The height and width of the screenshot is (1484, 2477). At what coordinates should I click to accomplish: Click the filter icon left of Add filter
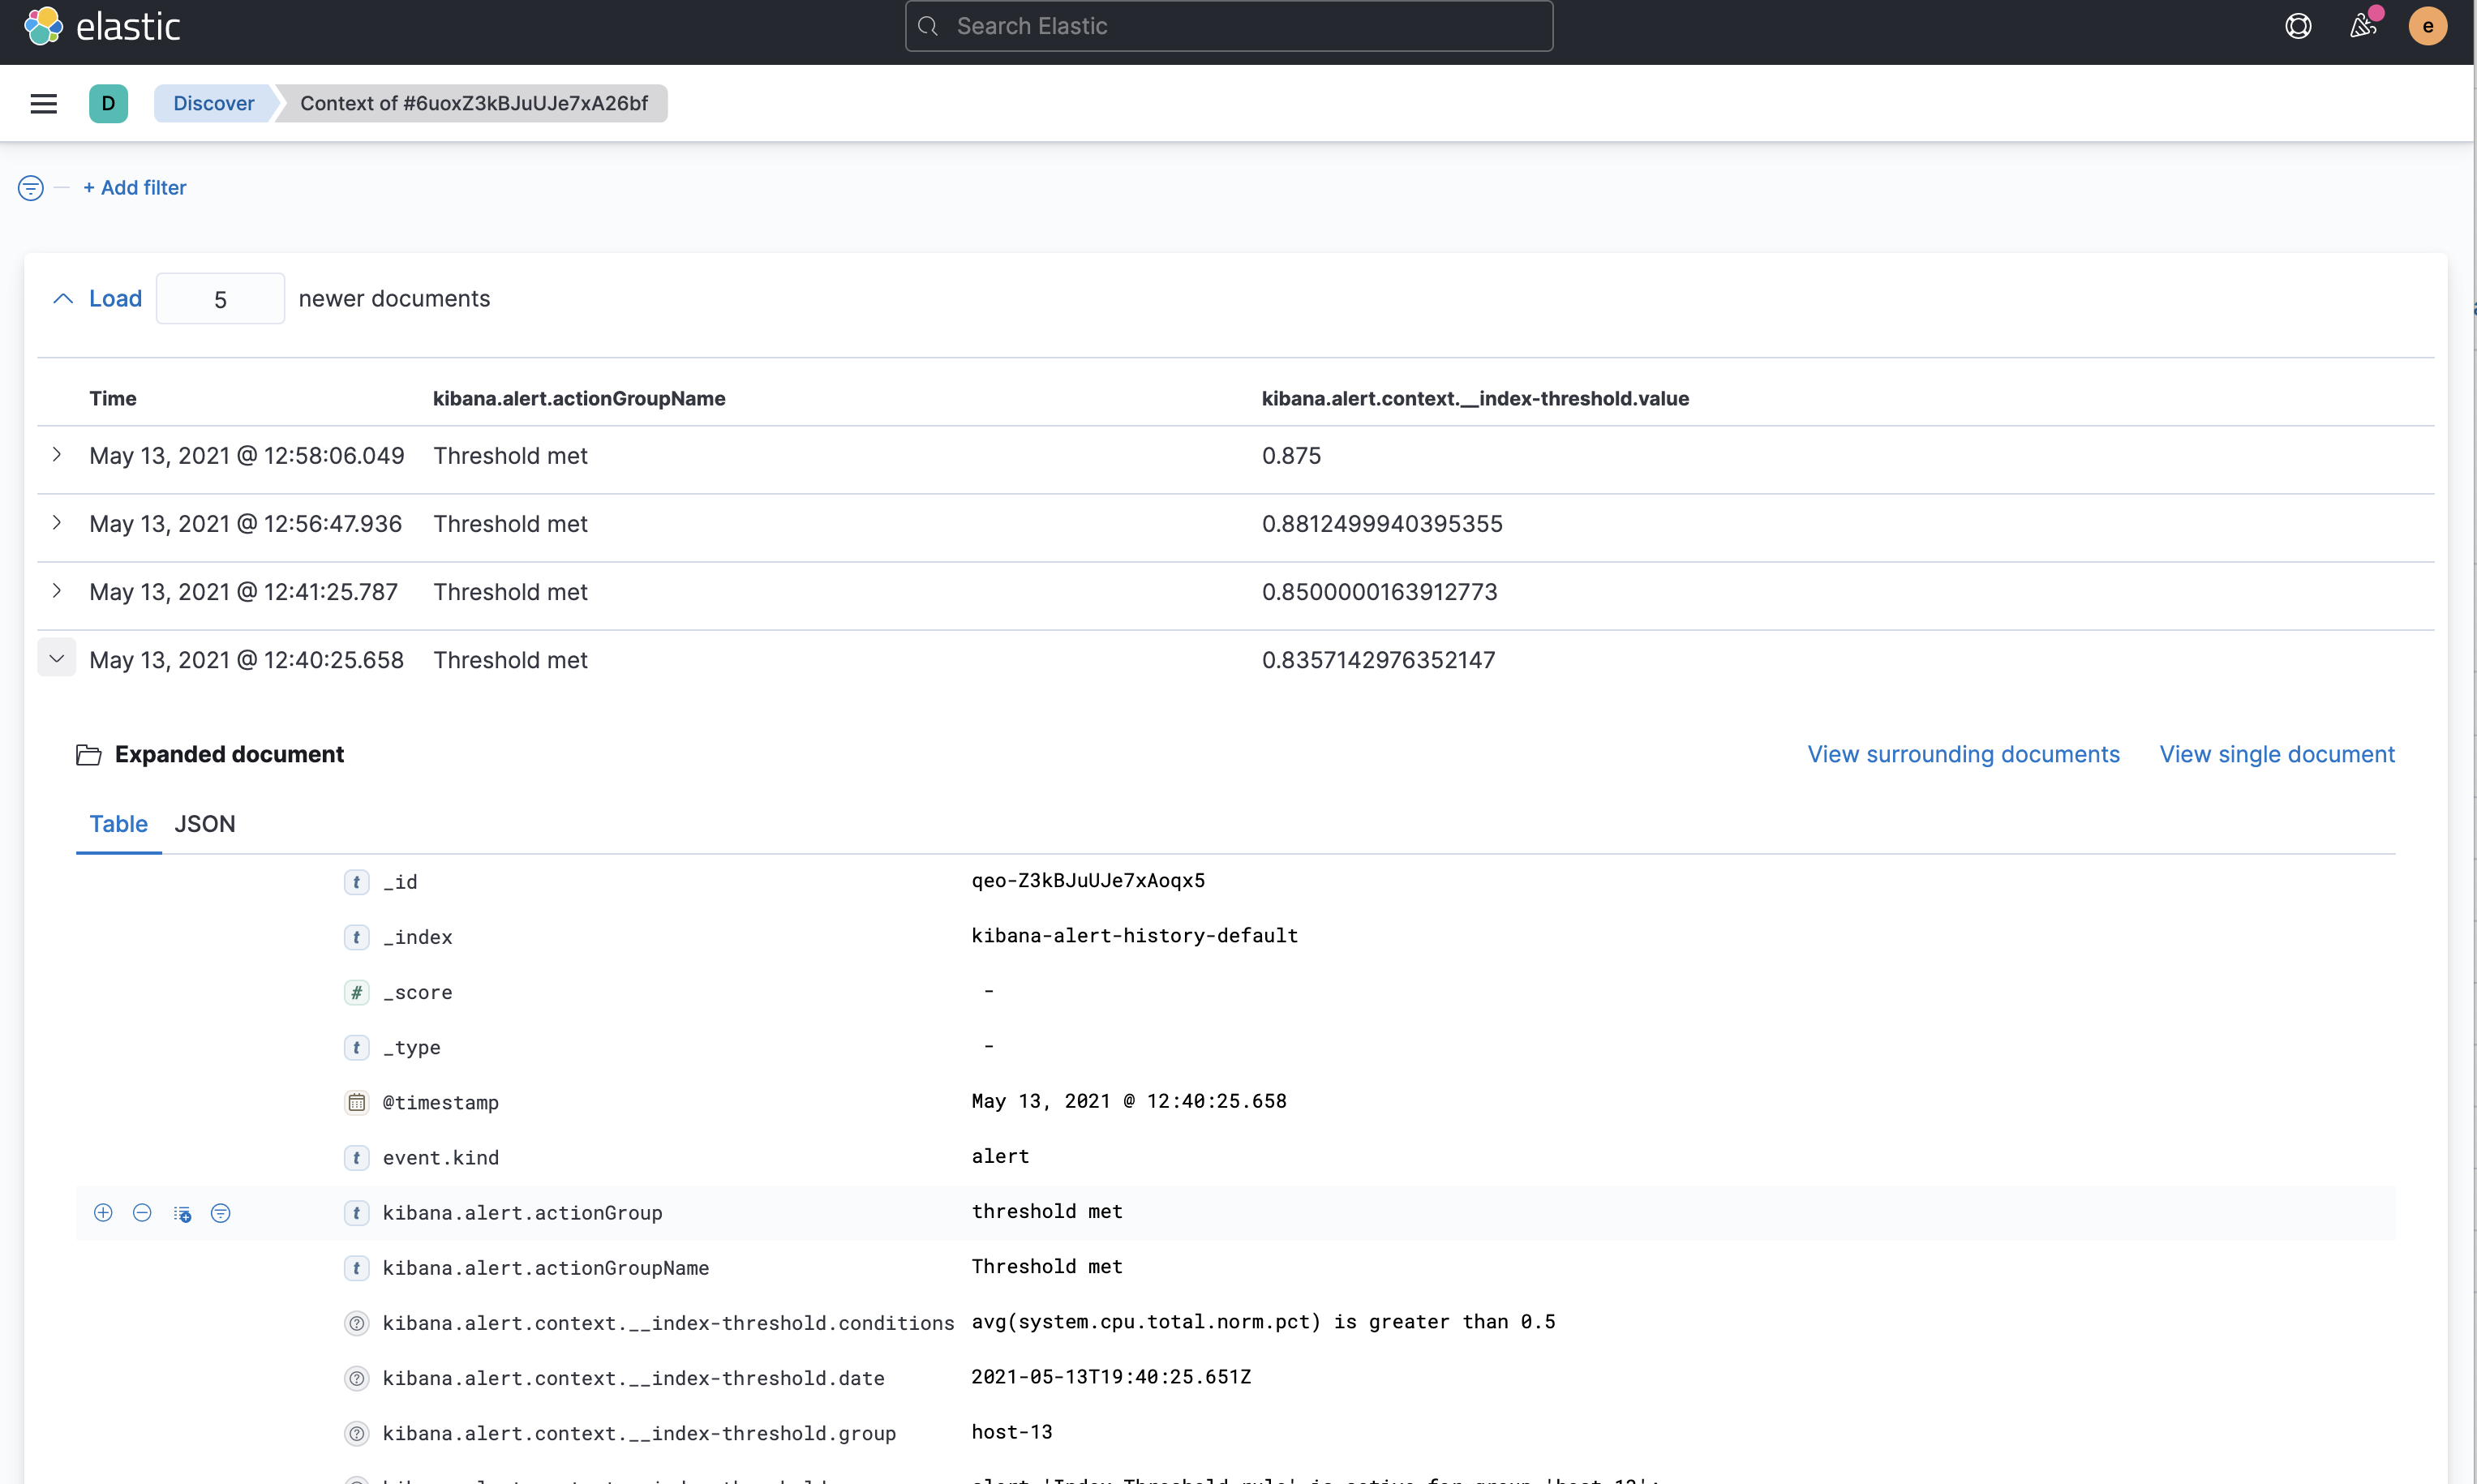(x=30, y=187)
